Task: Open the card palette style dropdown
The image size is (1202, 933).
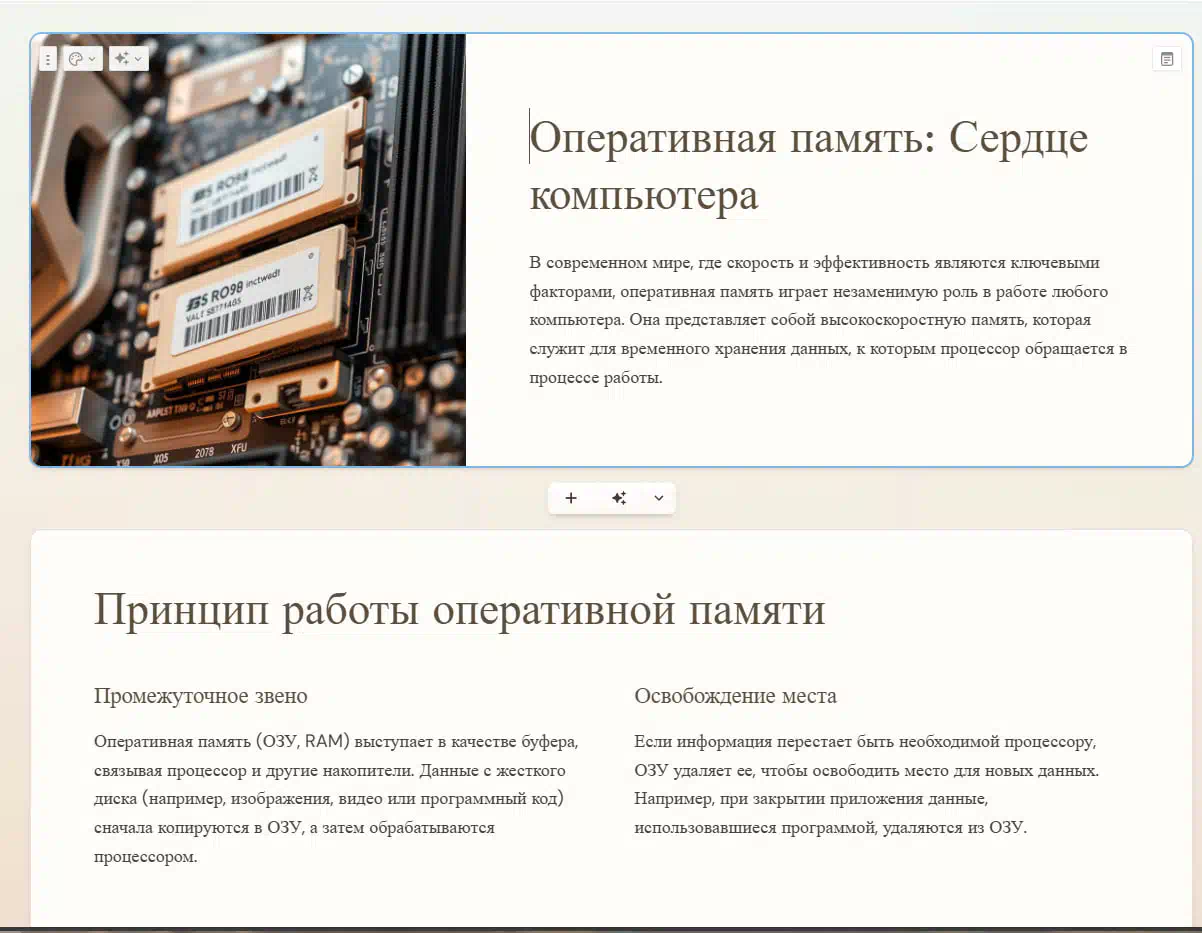Action: (82, 59)
